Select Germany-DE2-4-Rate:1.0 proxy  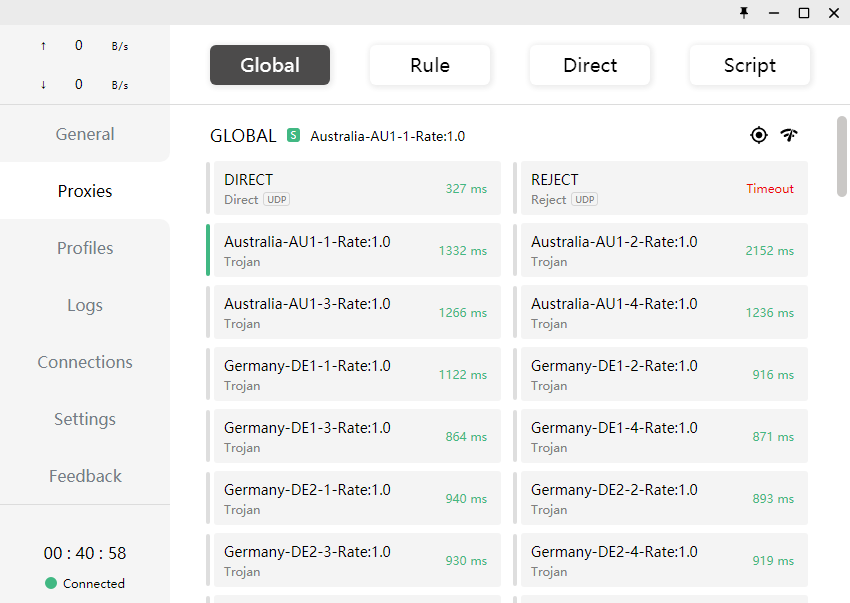pyautogui.click(x=664, y=560)
